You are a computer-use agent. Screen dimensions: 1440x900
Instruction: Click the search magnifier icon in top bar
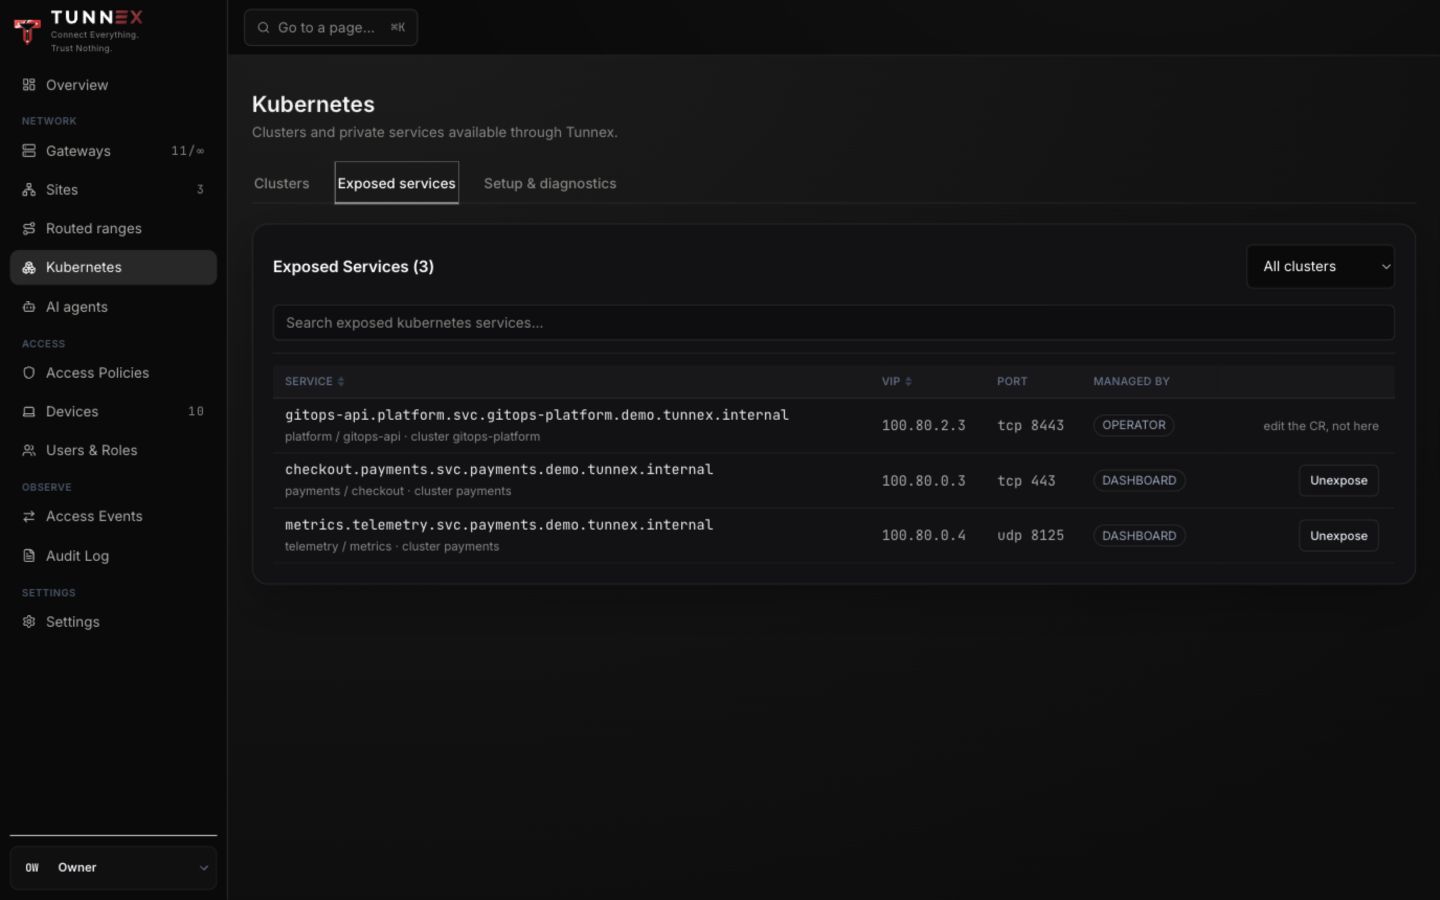(x=263, y=28)
